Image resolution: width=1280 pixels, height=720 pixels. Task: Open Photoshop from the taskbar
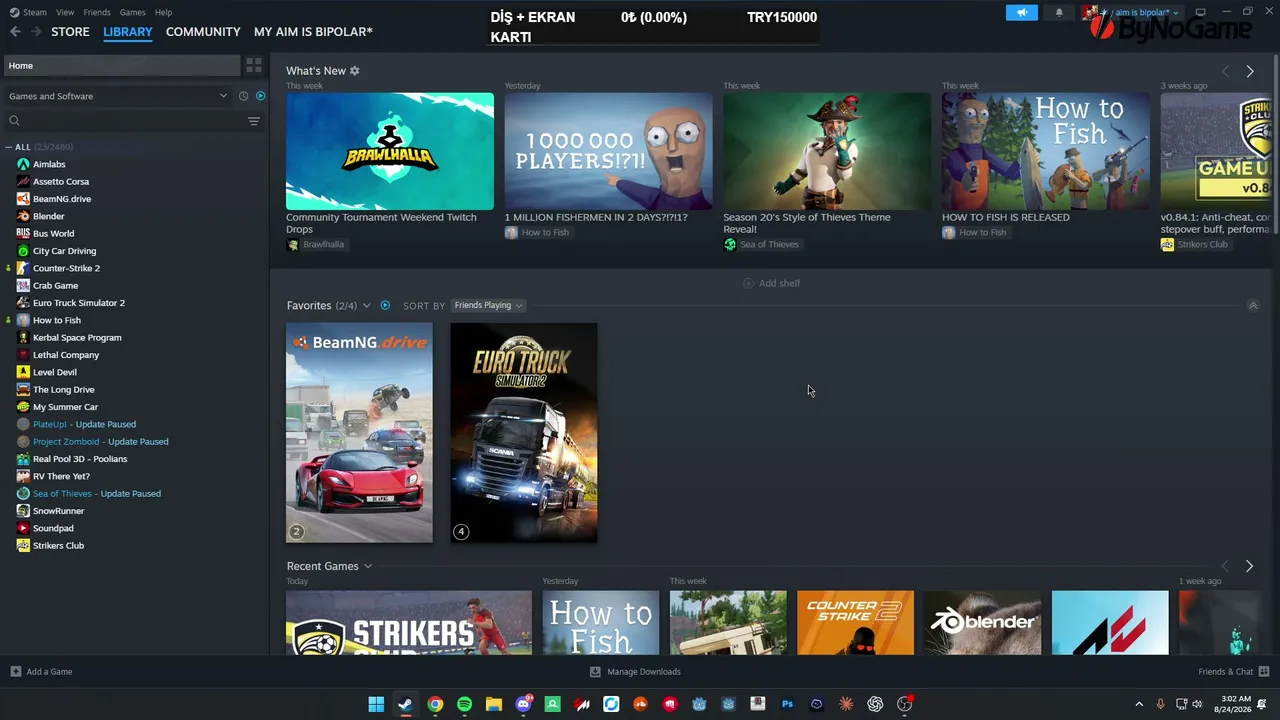787,704
